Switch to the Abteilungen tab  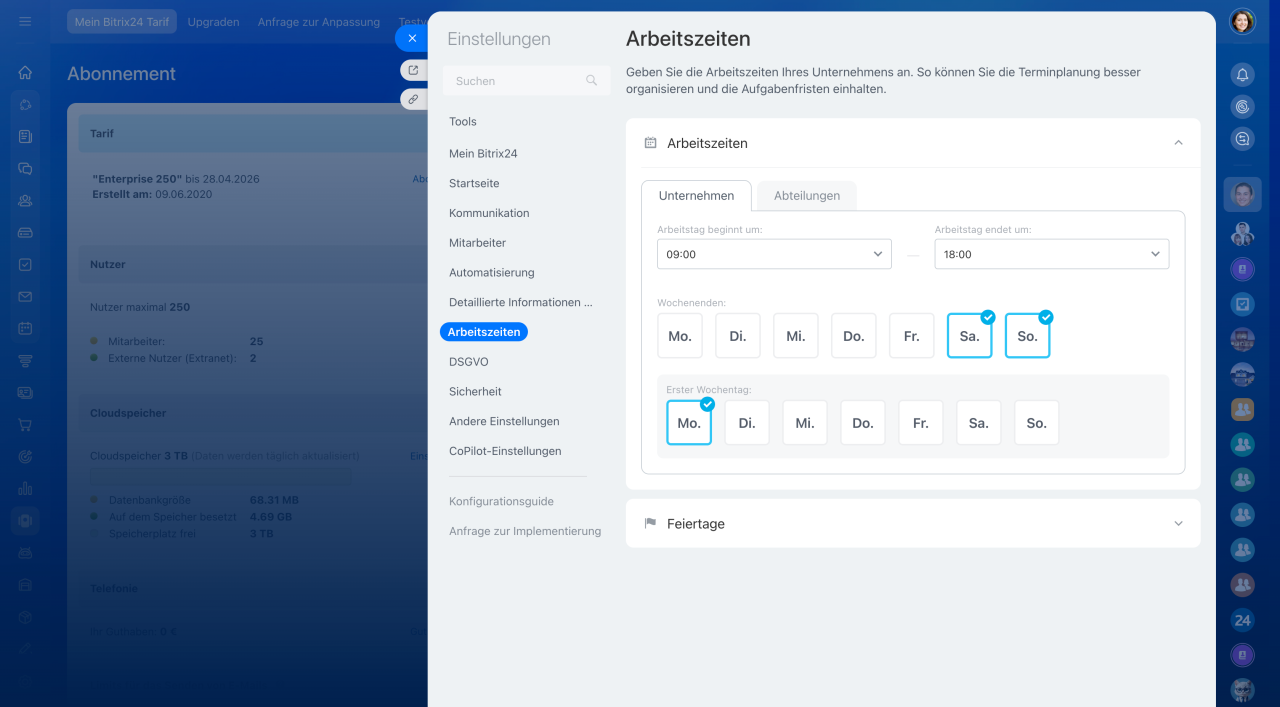[807, 196]
